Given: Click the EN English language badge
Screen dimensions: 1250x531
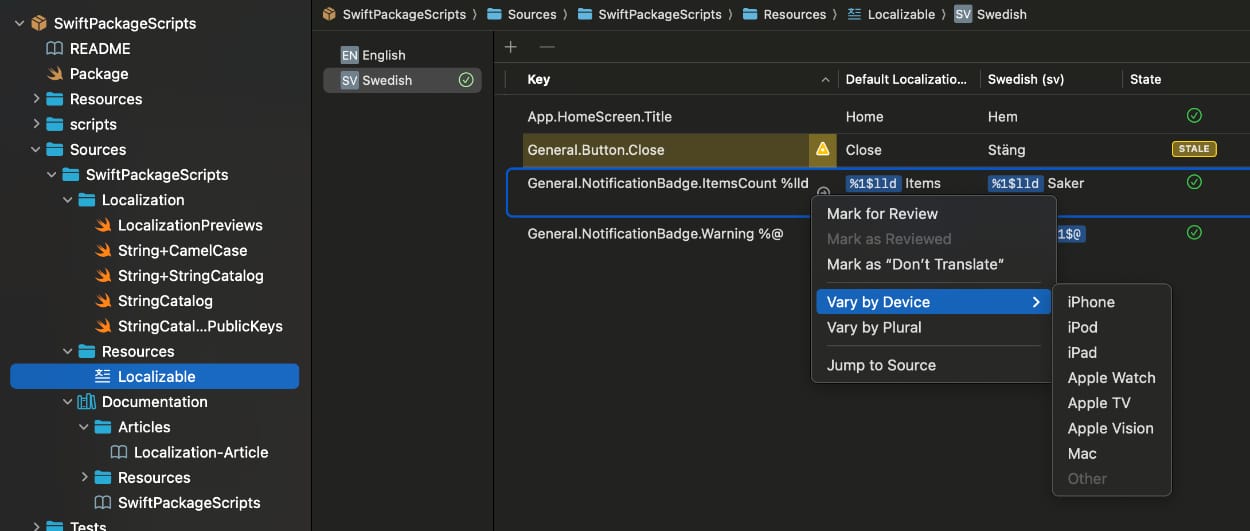Looking at the screenshot, I should point(349,55).
